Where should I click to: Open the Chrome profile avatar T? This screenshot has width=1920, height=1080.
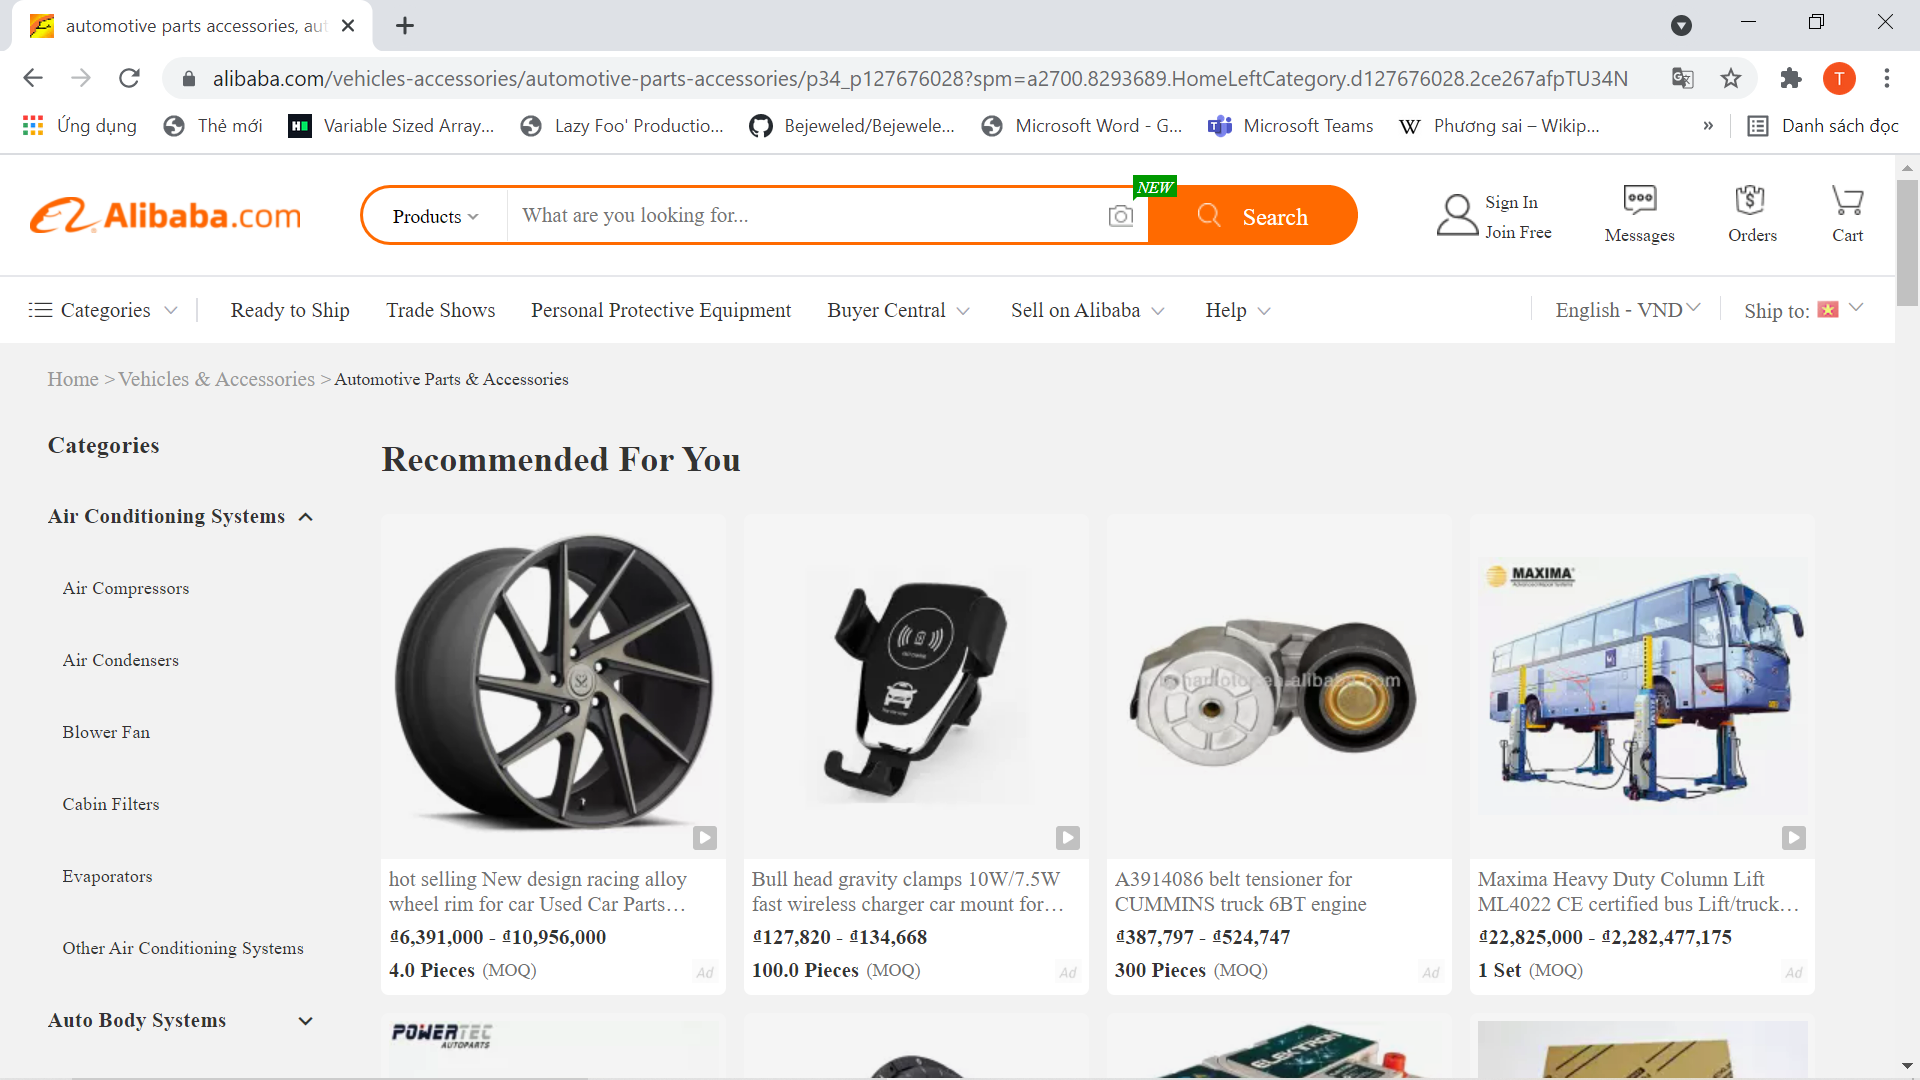pos(1839,78)
